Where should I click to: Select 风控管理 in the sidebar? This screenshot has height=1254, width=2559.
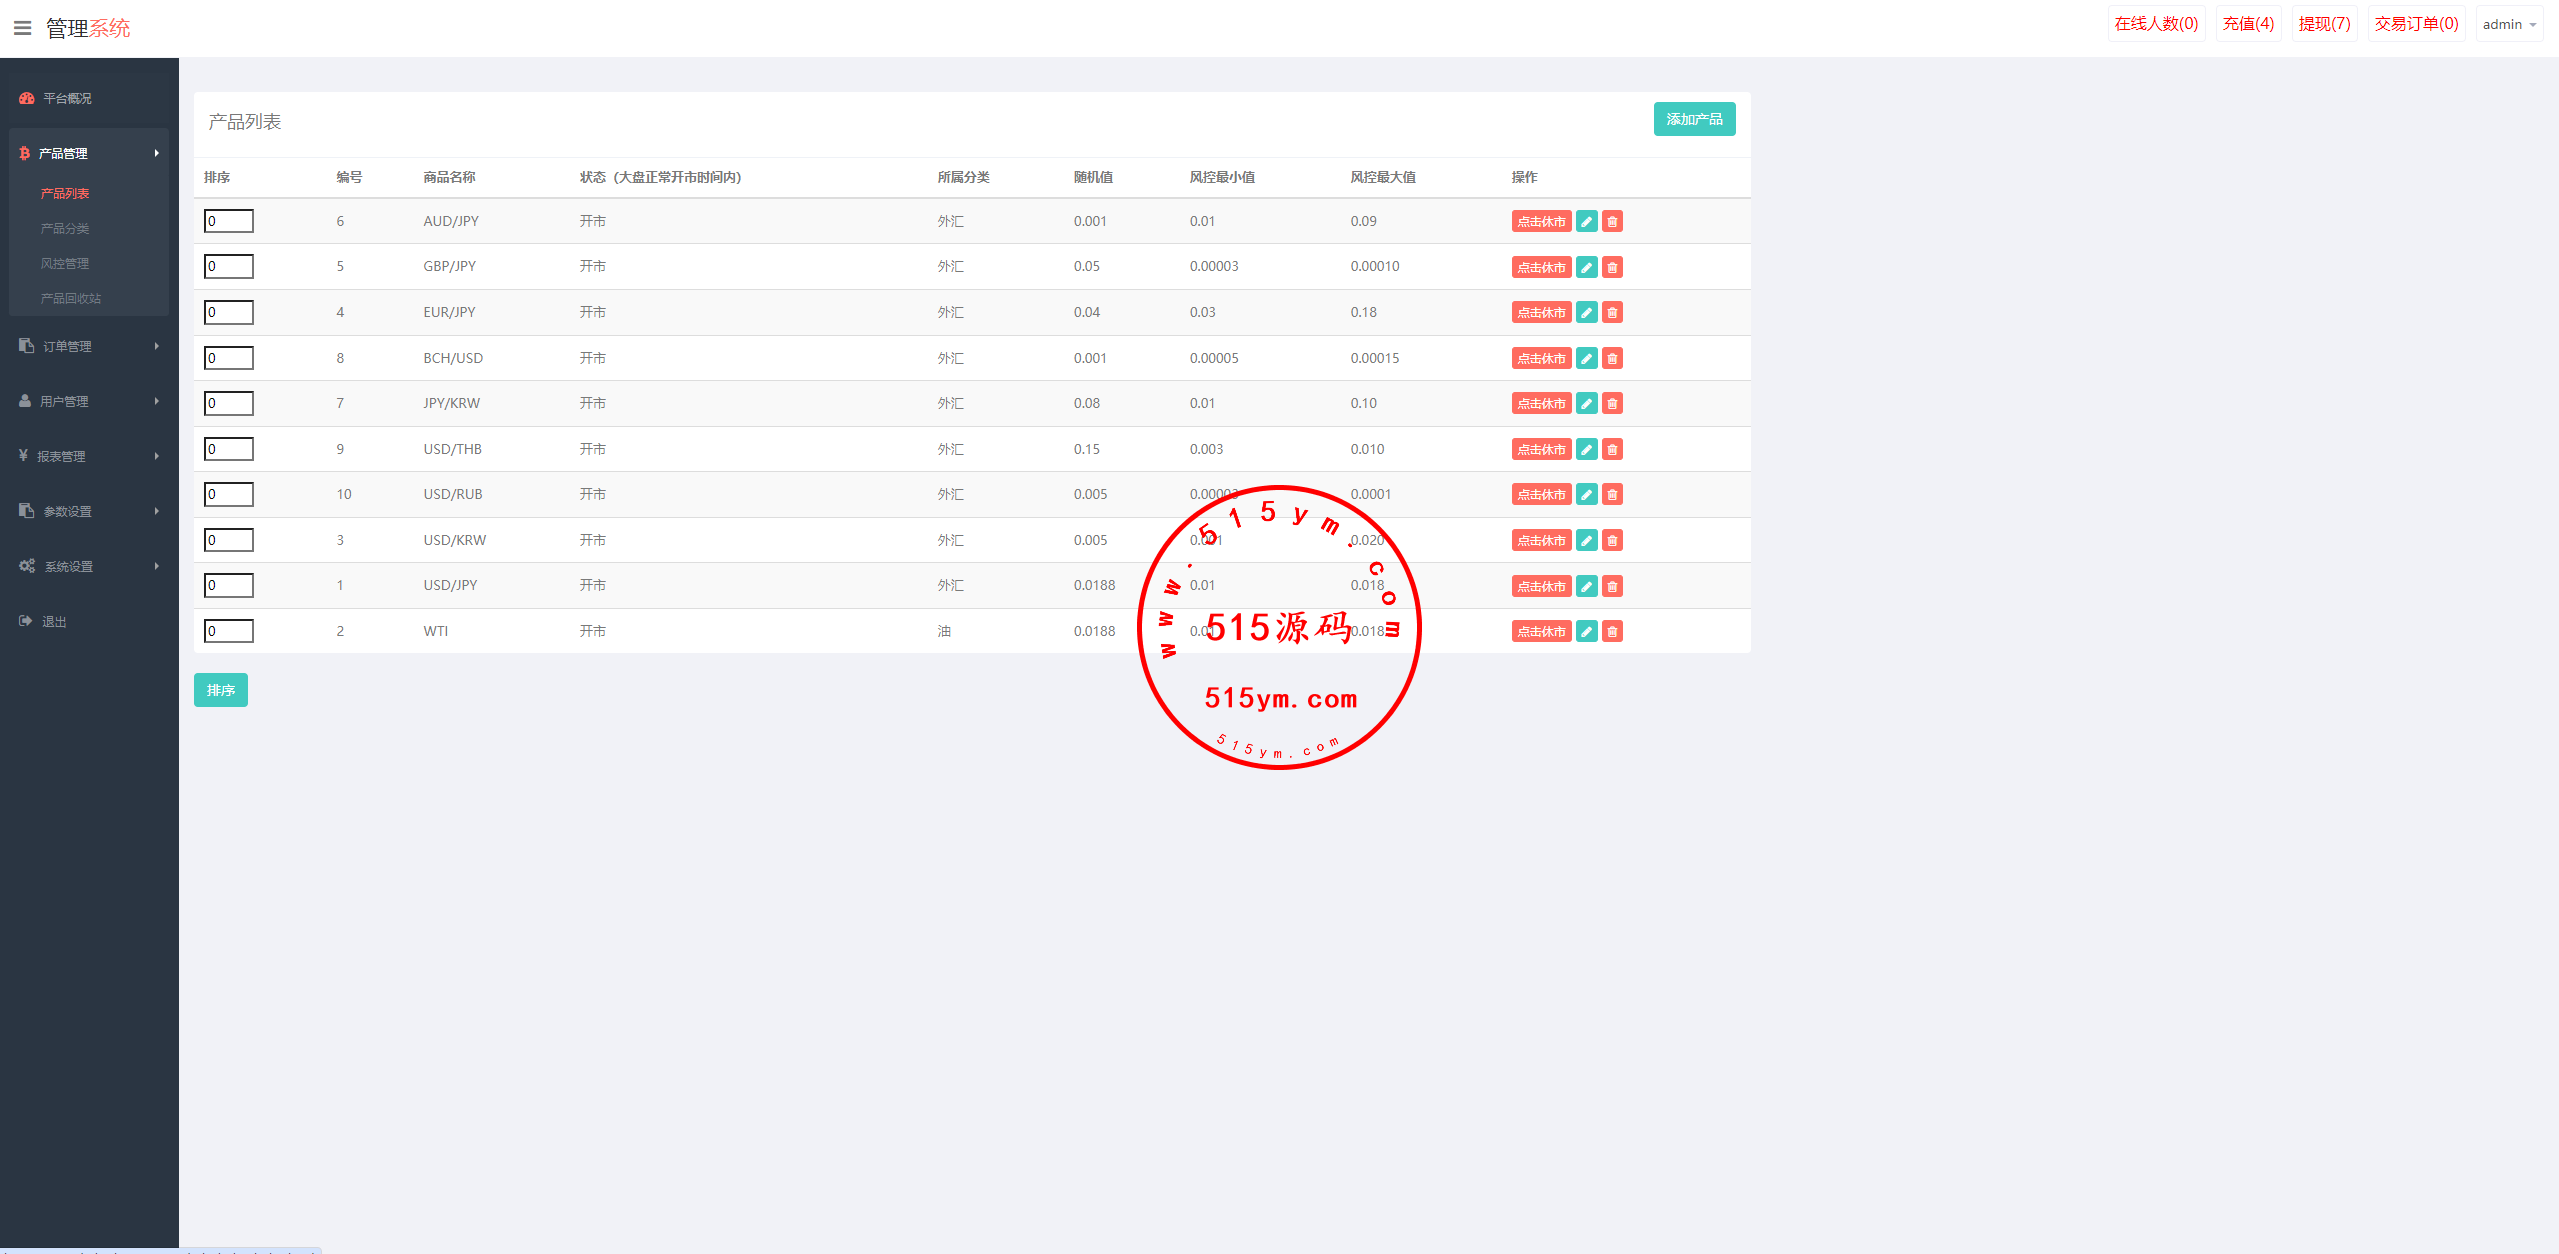[65, 263]
